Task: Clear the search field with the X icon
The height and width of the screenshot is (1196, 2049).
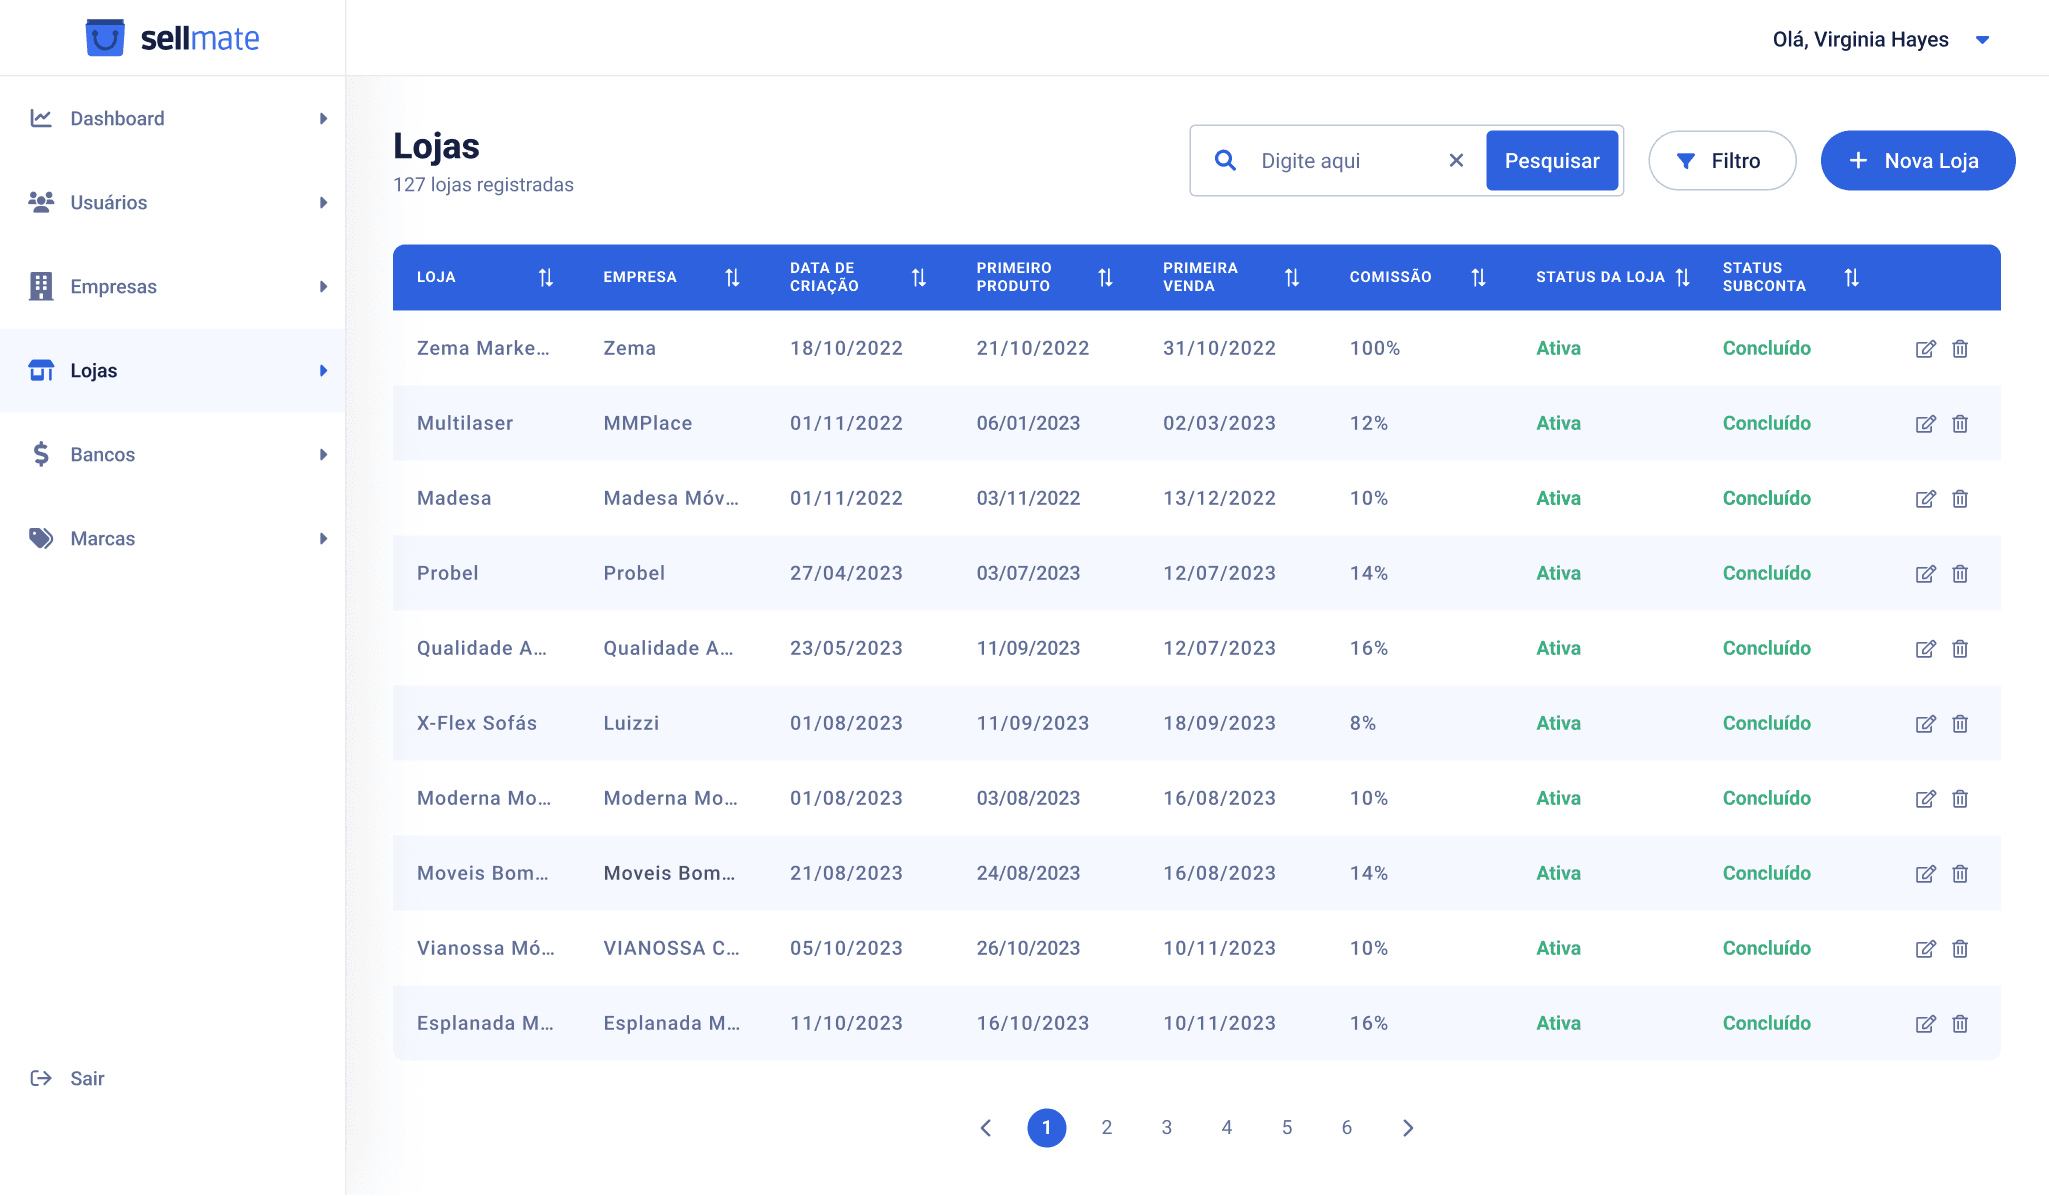Action: click(x=1456, y=161)
